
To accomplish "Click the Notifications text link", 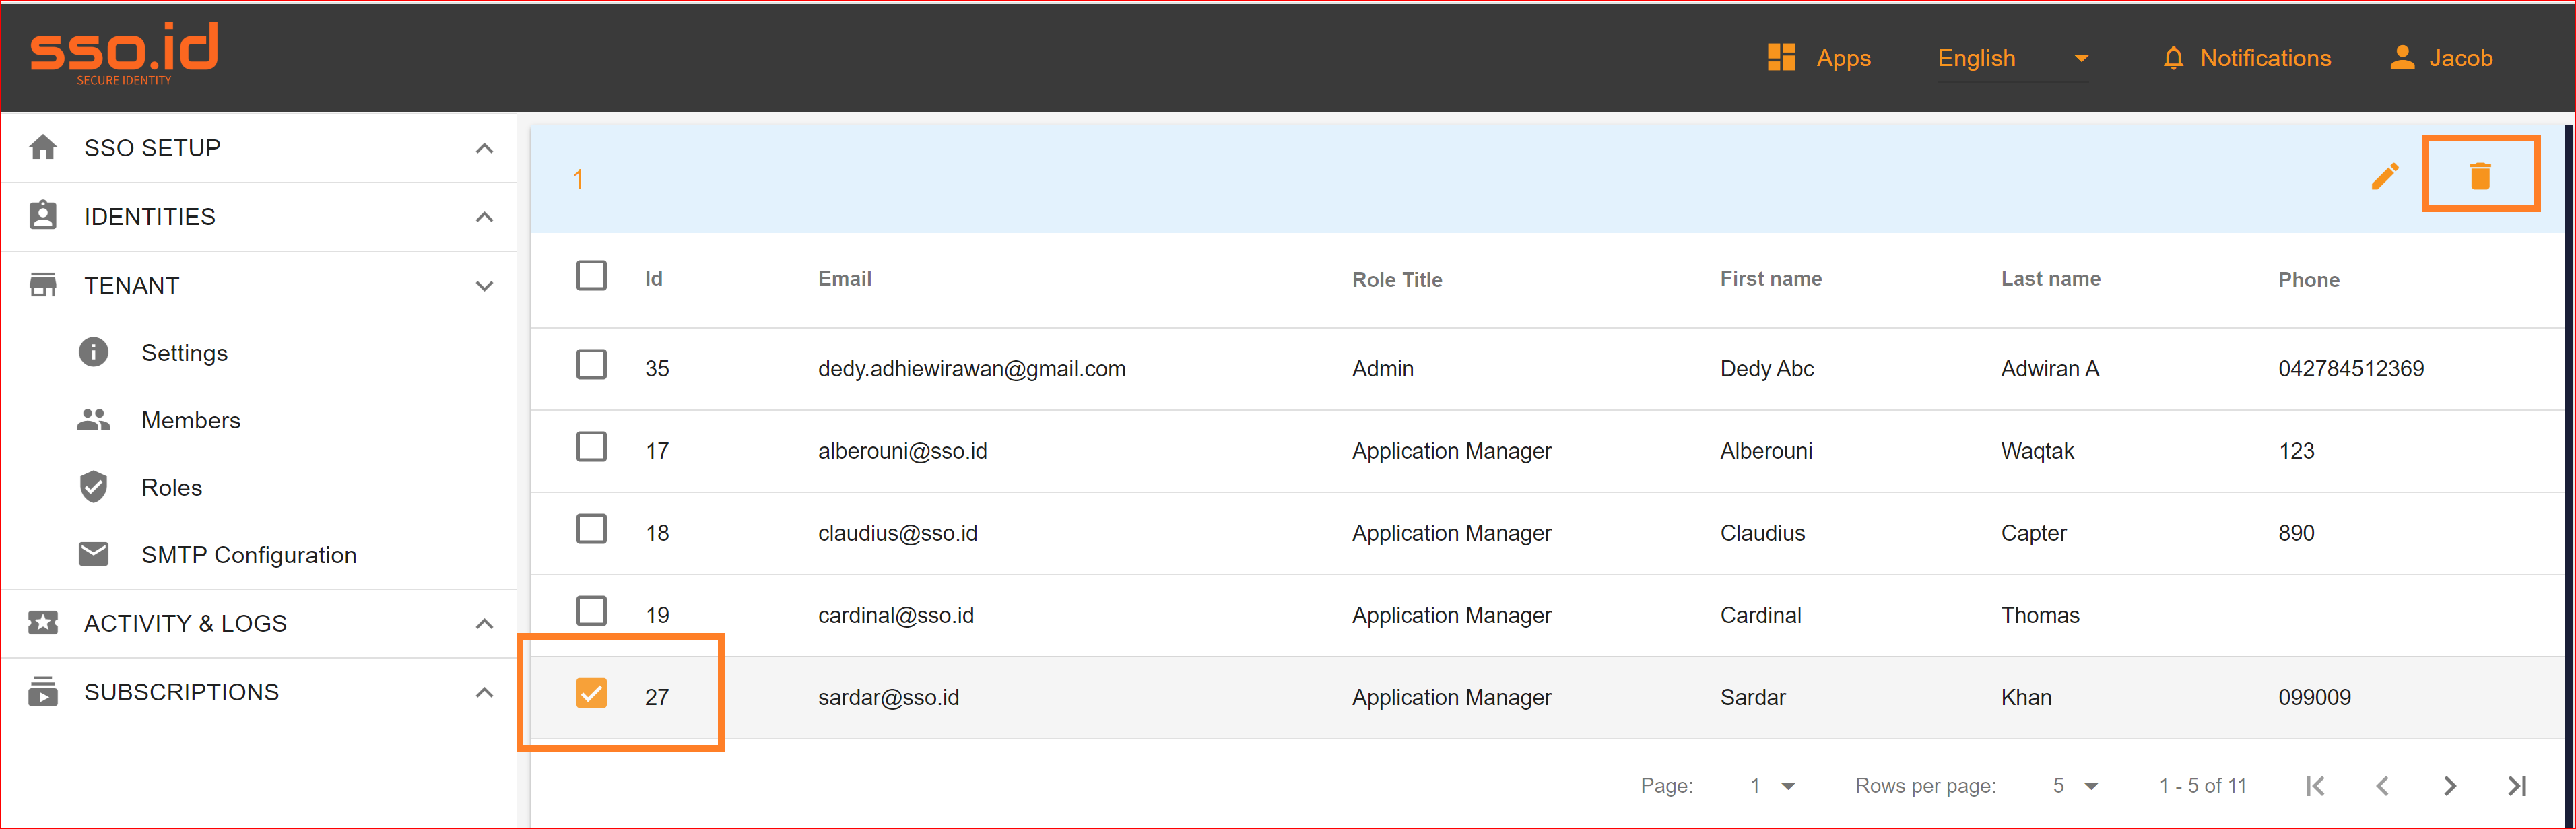I will (2265, 58).
